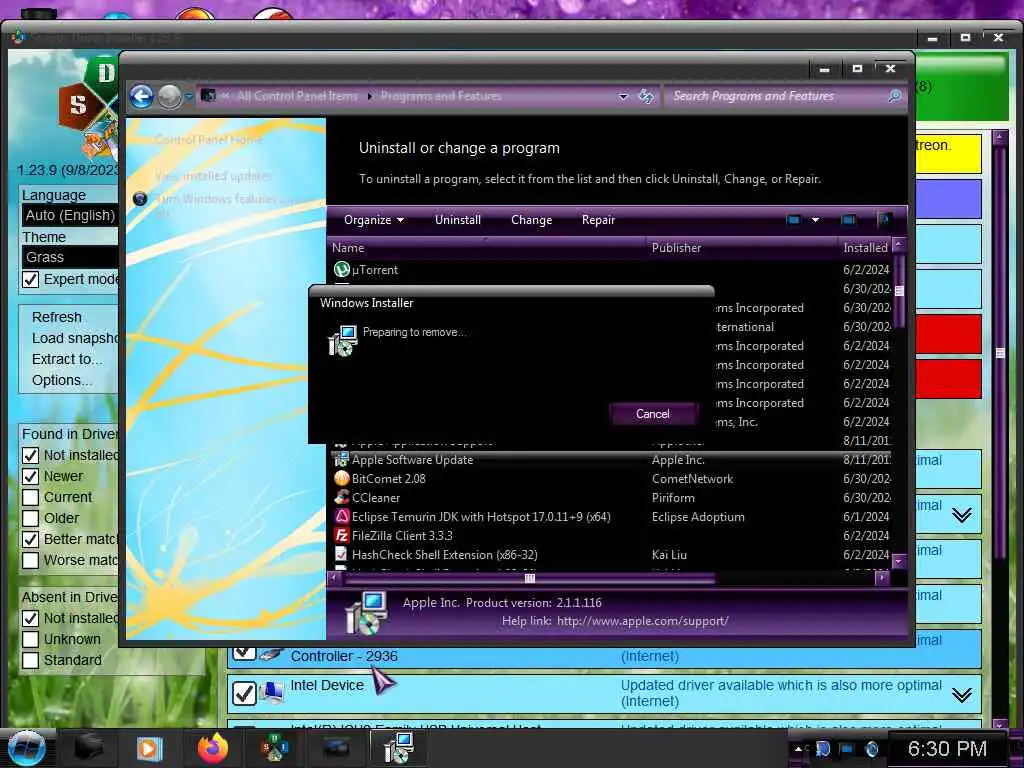Show hidden system tray icons

[798, 748]
